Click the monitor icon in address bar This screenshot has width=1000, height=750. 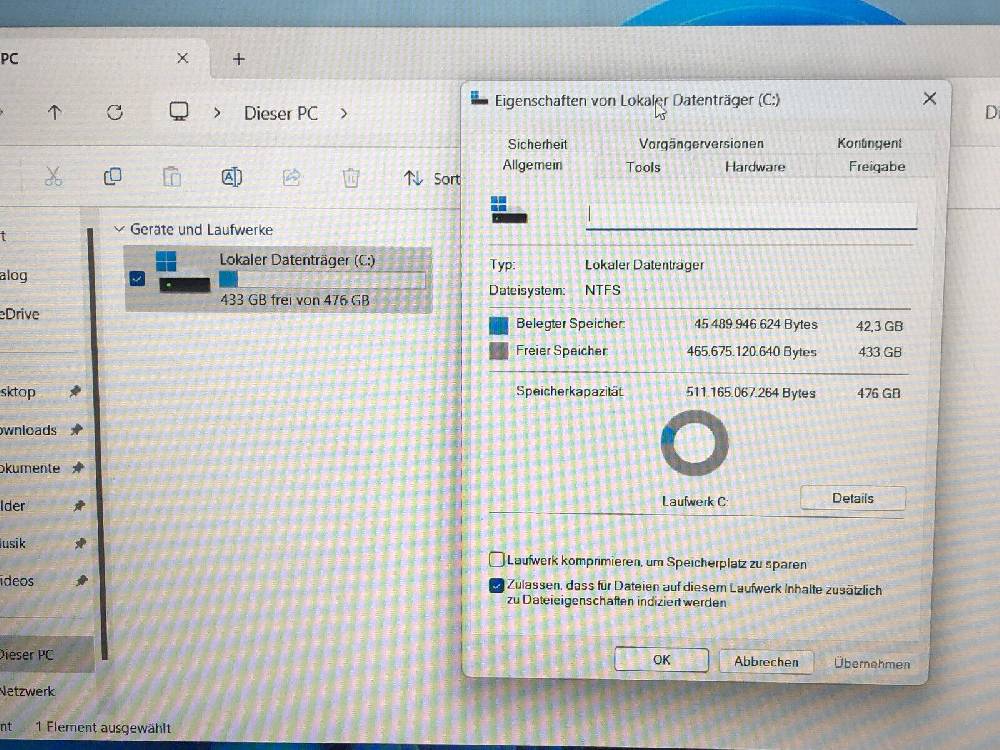[x=179, y=112]
